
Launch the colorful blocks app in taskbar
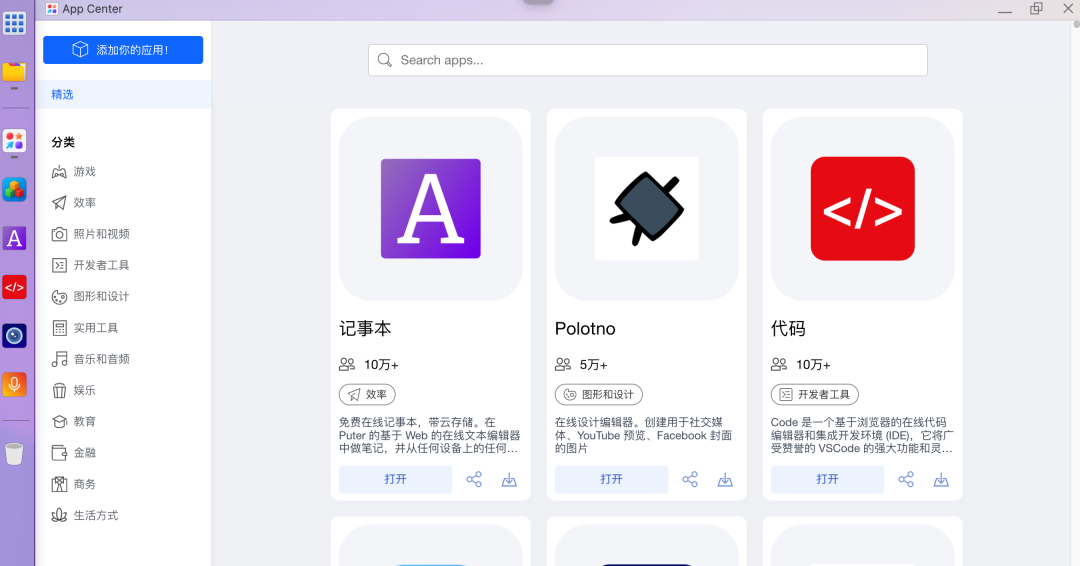[14, 189]
